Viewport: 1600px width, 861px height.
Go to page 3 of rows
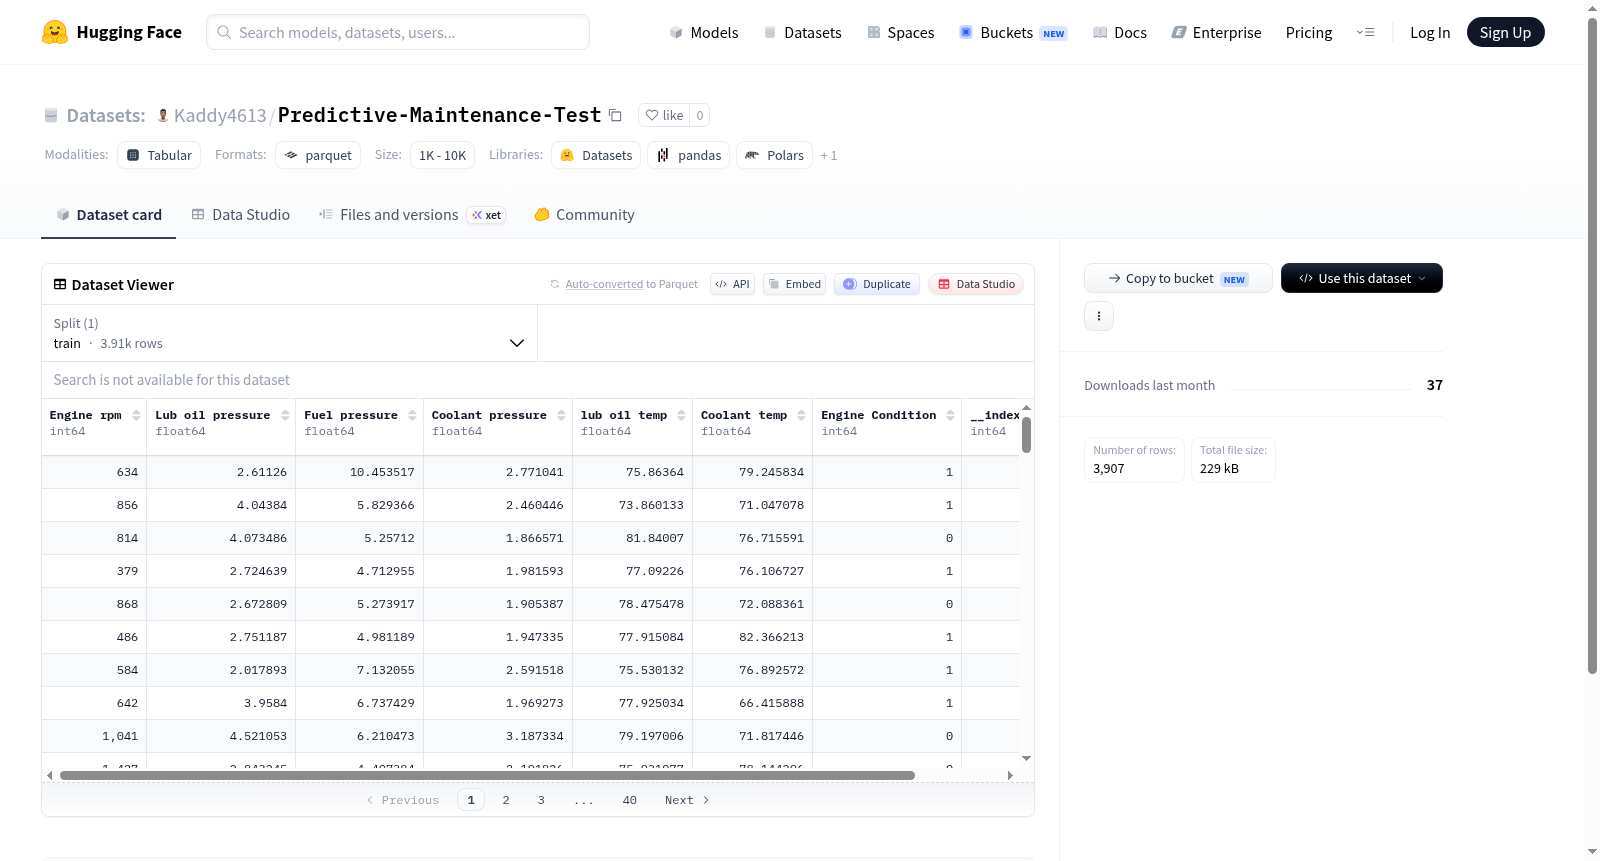coord(541,800)
